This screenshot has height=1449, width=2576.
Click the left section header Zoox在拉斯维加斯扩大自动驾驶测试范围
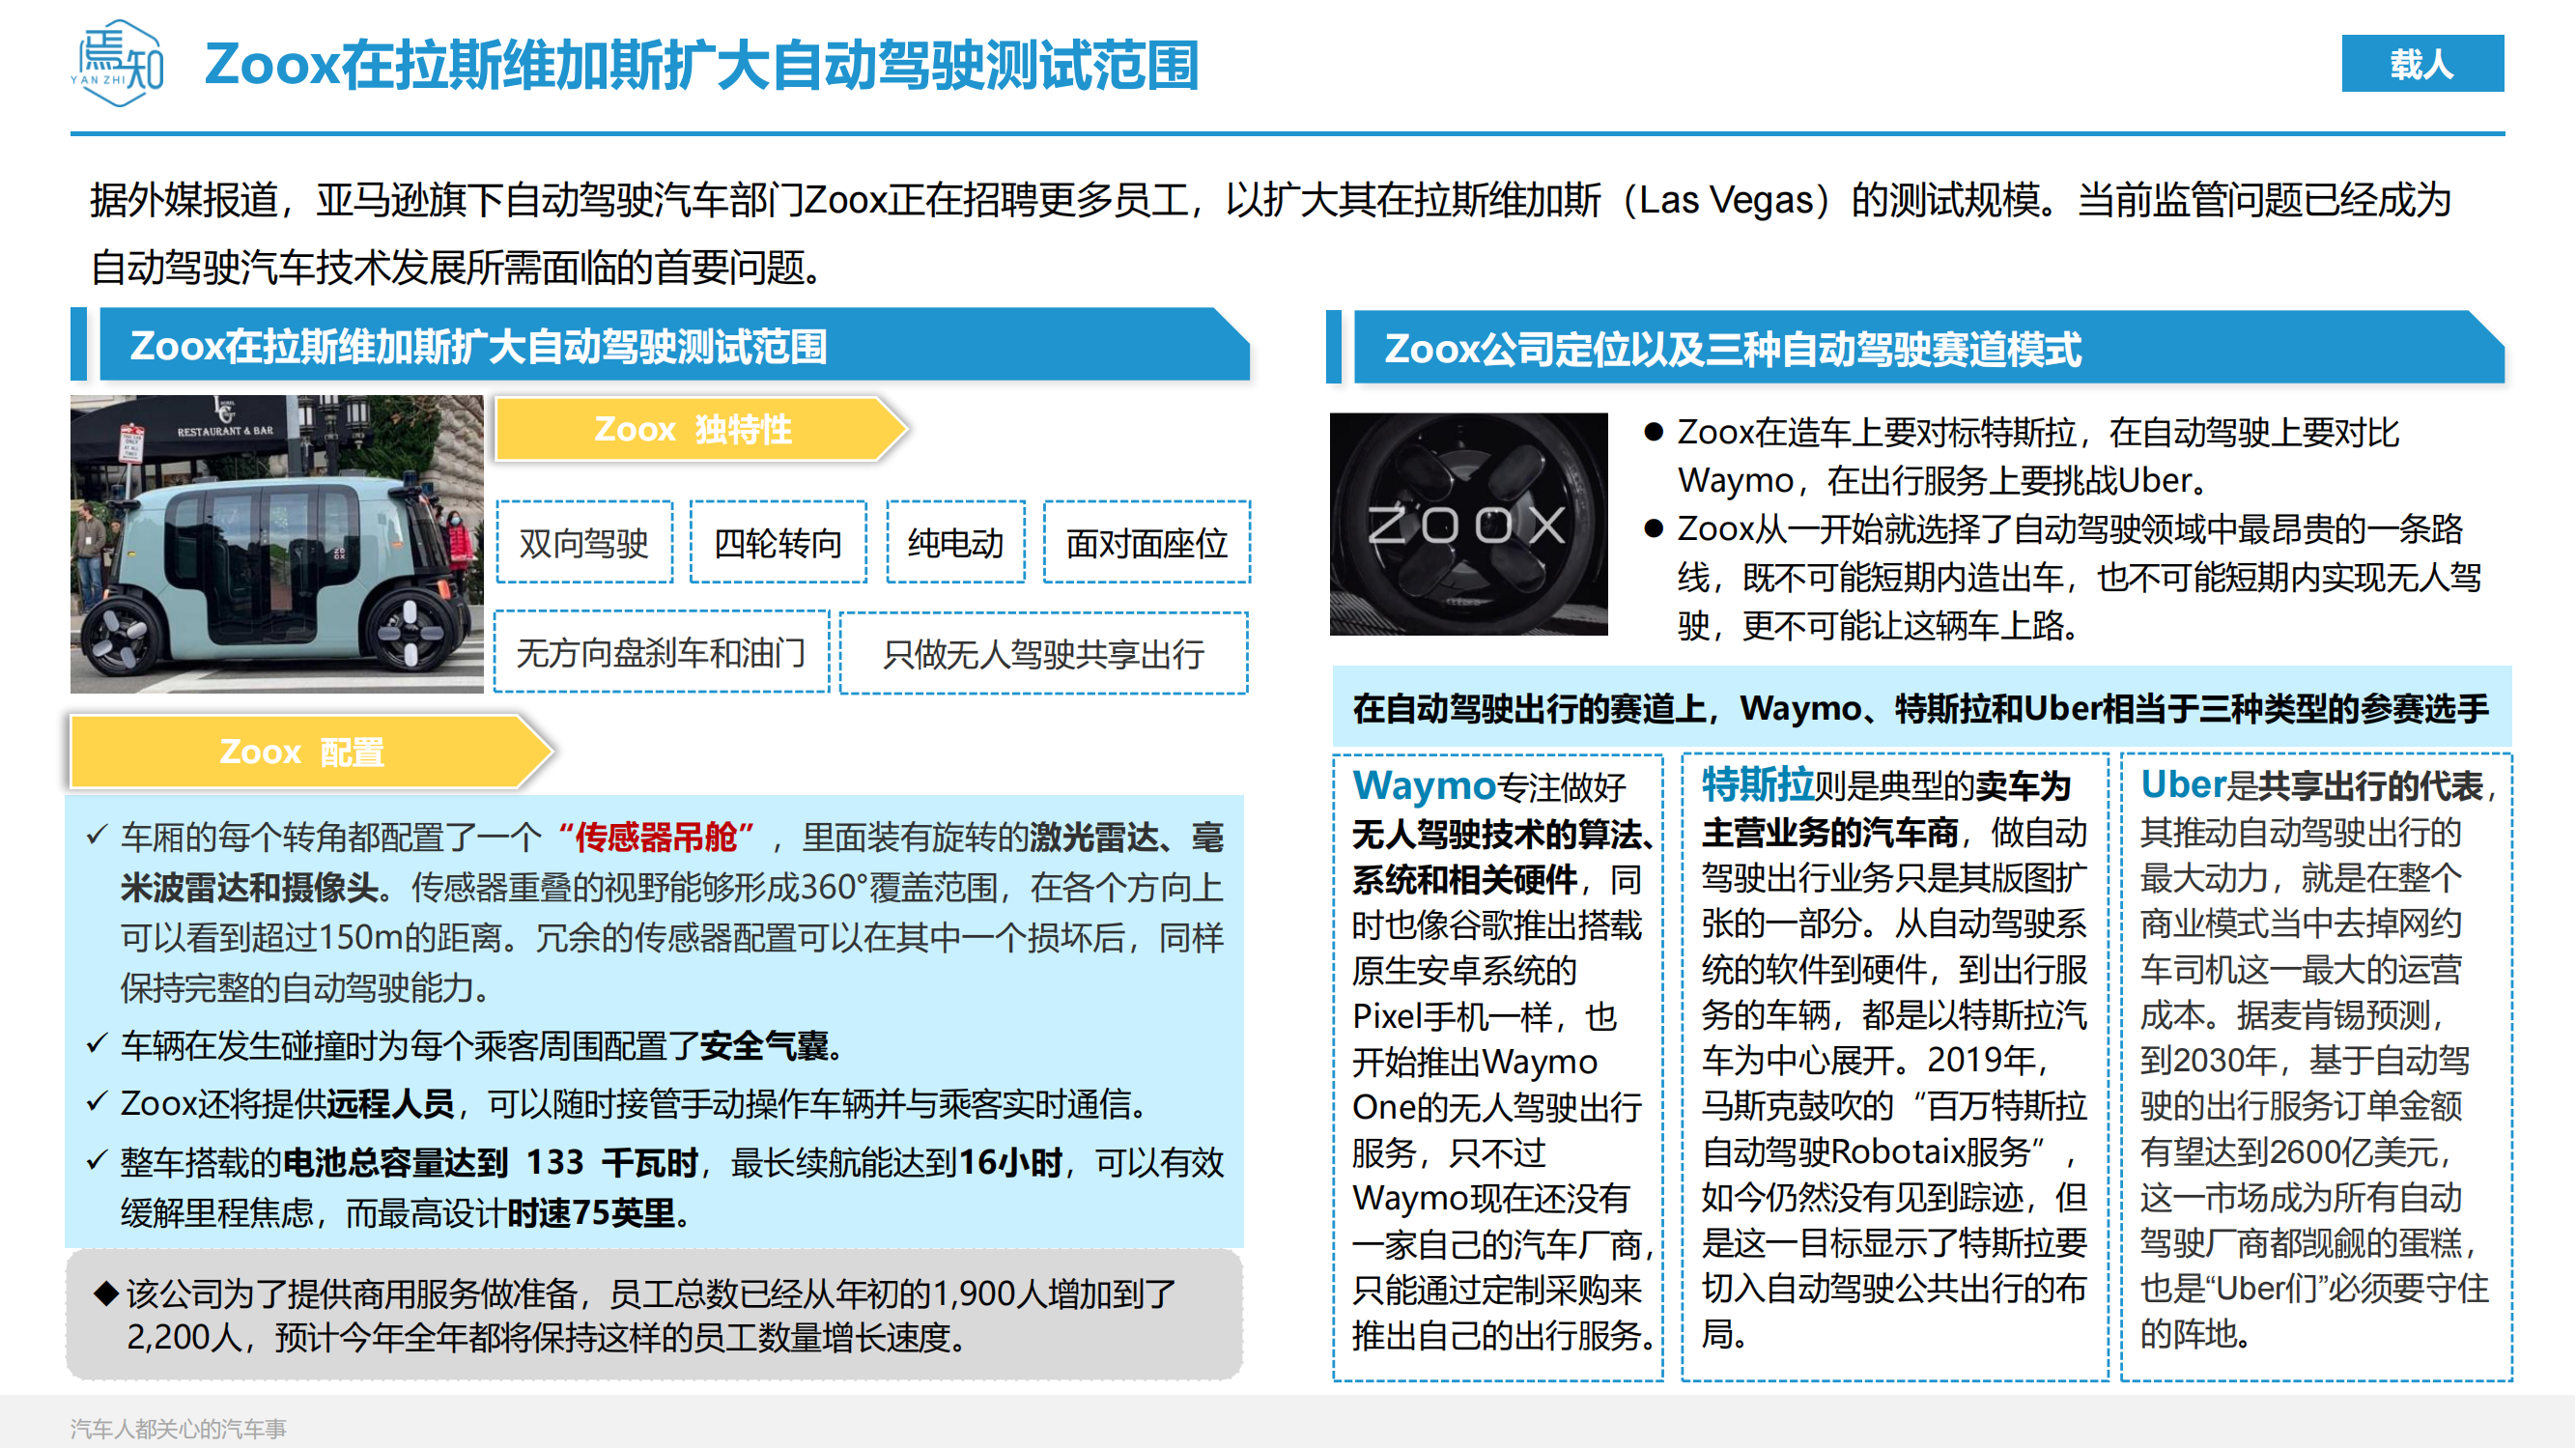pyautogui.click(x=674, y=346)
